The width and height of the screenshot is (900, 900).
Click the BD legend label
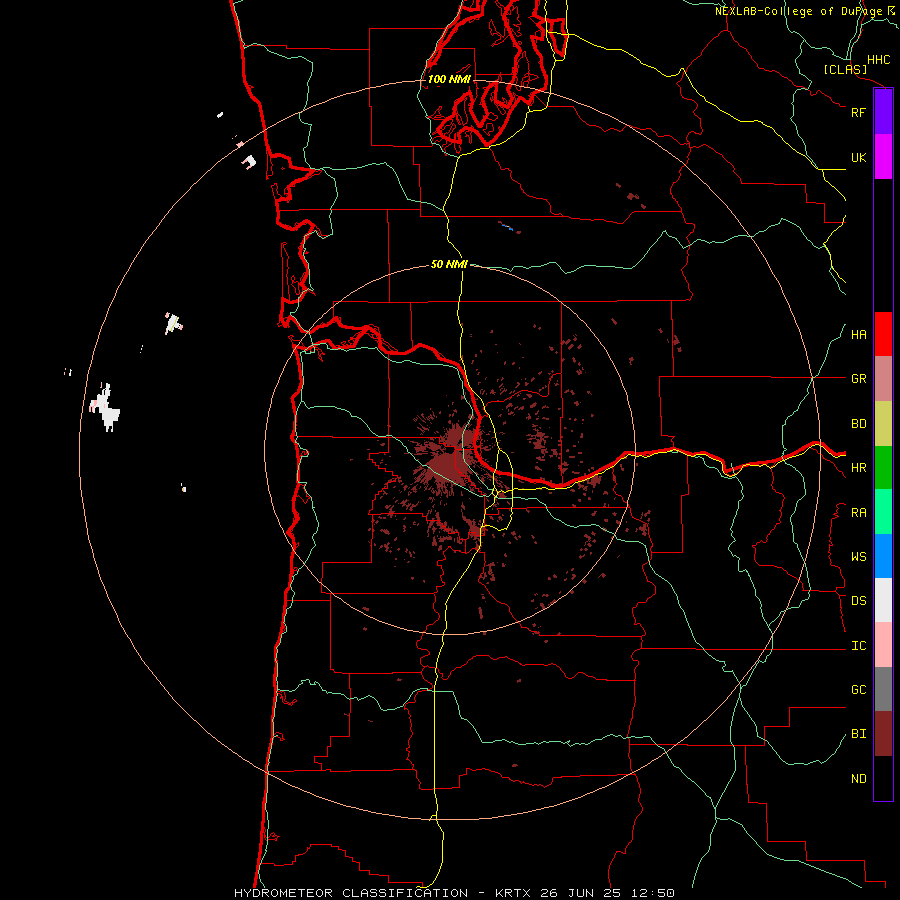pos(858,424)
